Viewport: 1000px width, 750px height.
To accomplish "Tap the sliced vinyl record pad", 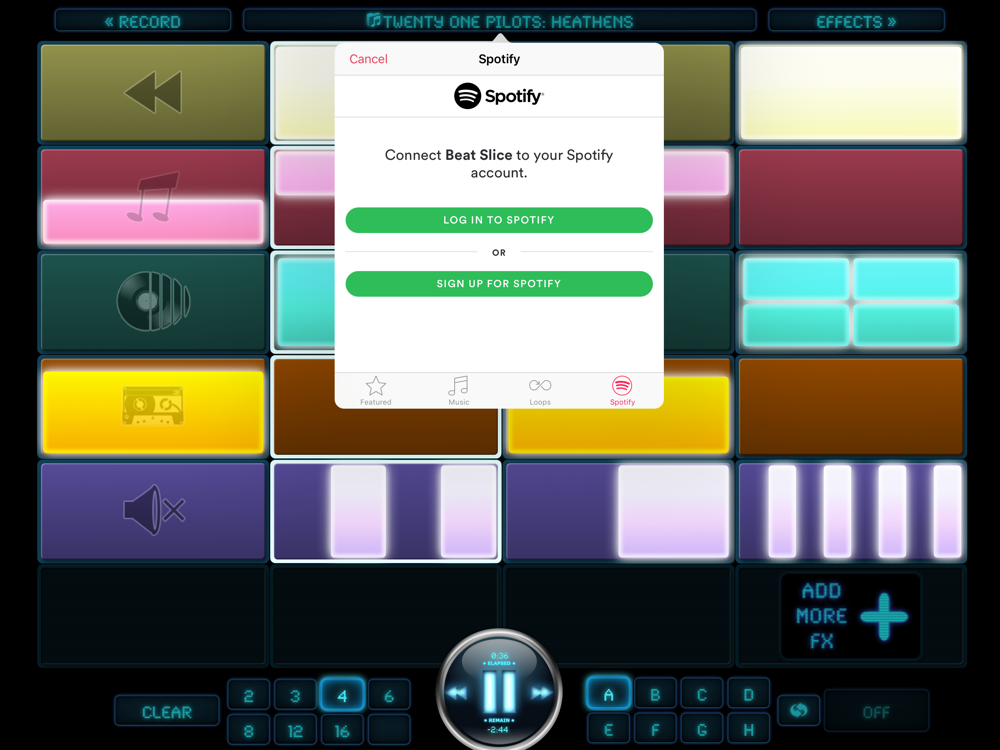I will click(153, 302).
